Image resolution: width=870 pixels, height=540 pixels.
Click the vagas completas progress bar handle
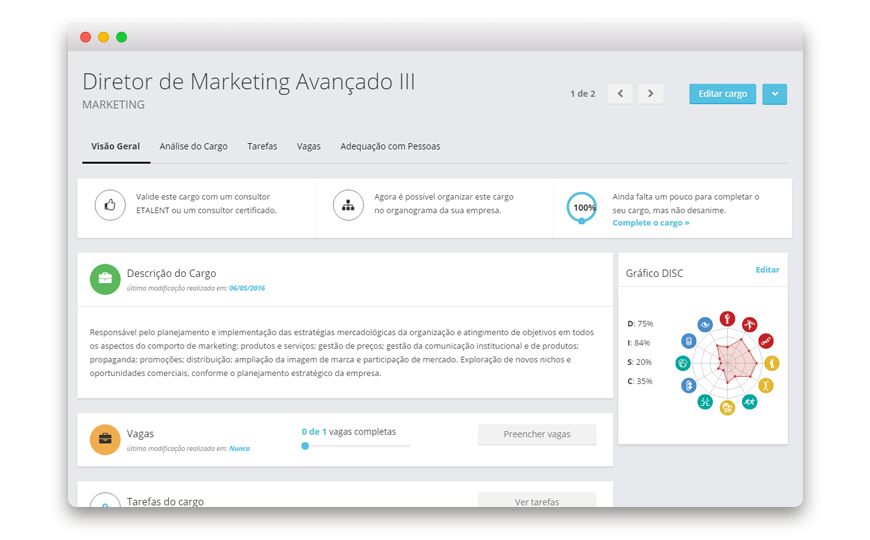pos(305,446)
